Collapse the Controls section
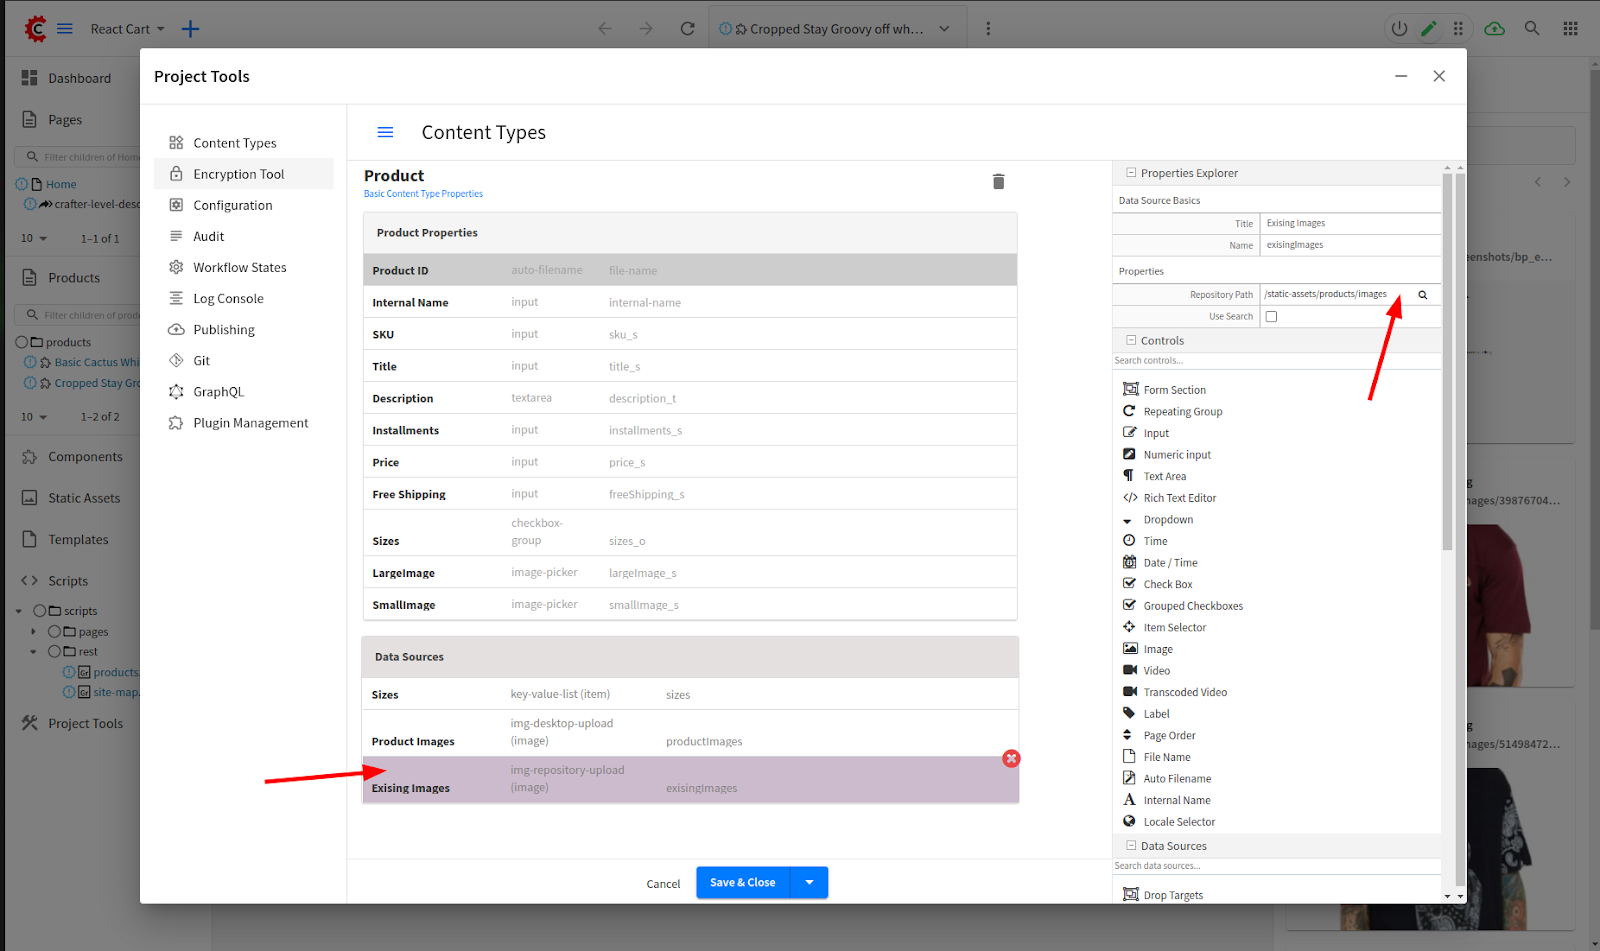 1131,340
